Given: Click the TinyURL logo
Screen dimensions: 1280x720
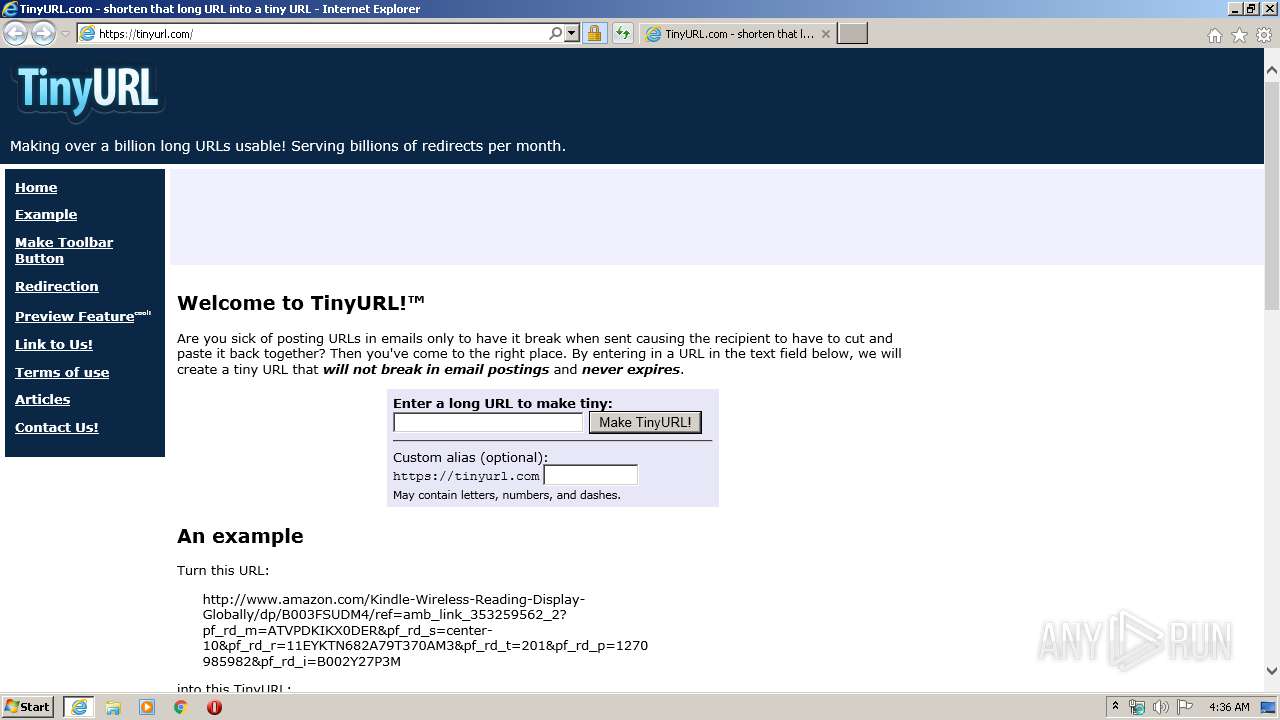Looking at the screenshot, I should 88,90.
